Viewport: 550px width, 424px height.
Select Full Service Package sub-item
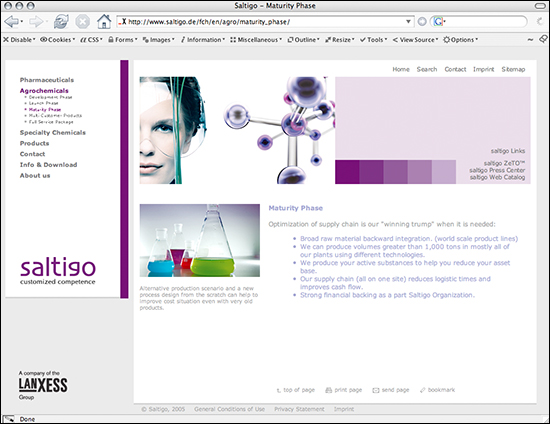point(51,122)
